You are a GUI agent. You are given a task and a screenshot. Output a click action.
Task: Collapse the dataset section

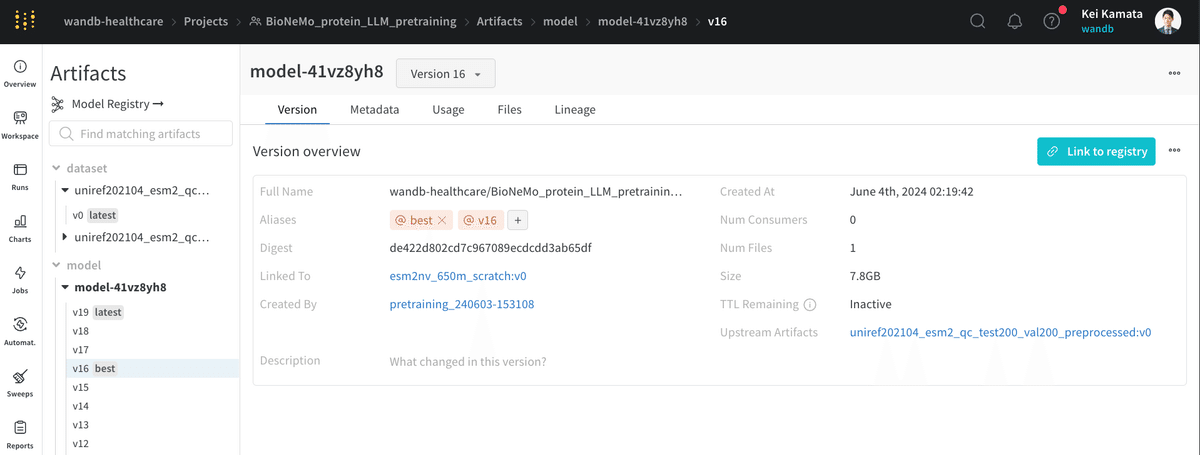[56, 168]
